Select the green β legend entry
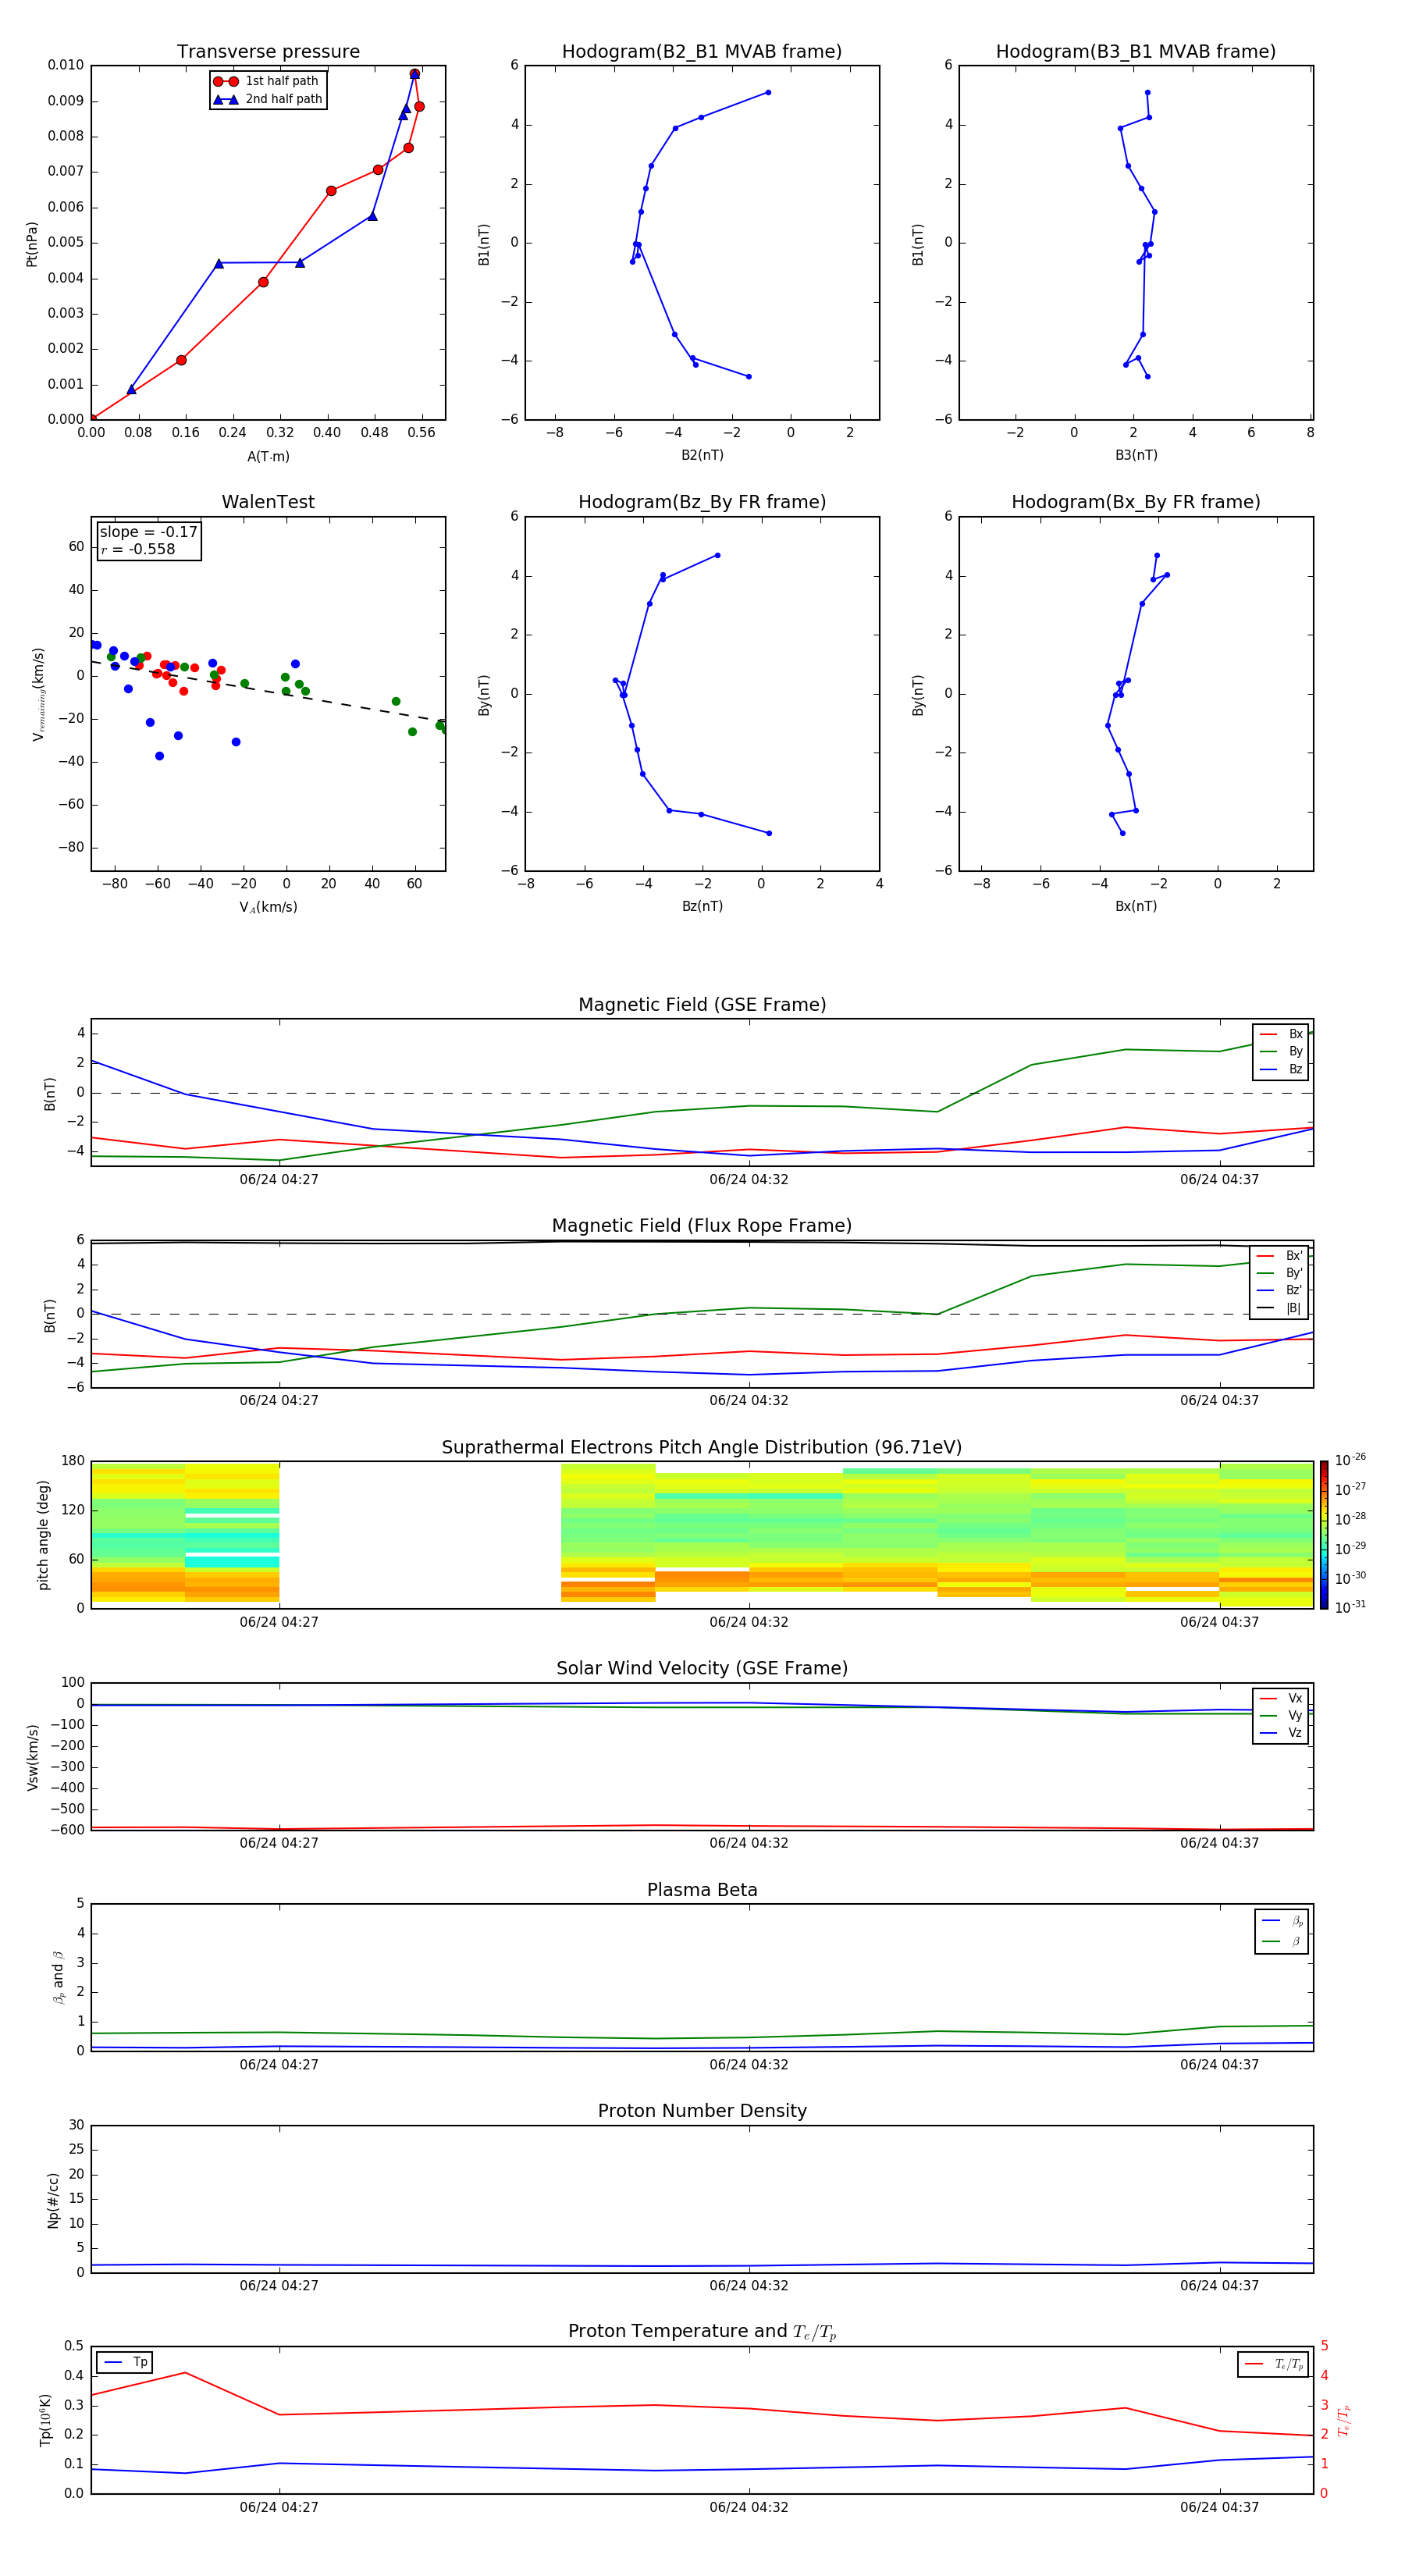 1282,1941
